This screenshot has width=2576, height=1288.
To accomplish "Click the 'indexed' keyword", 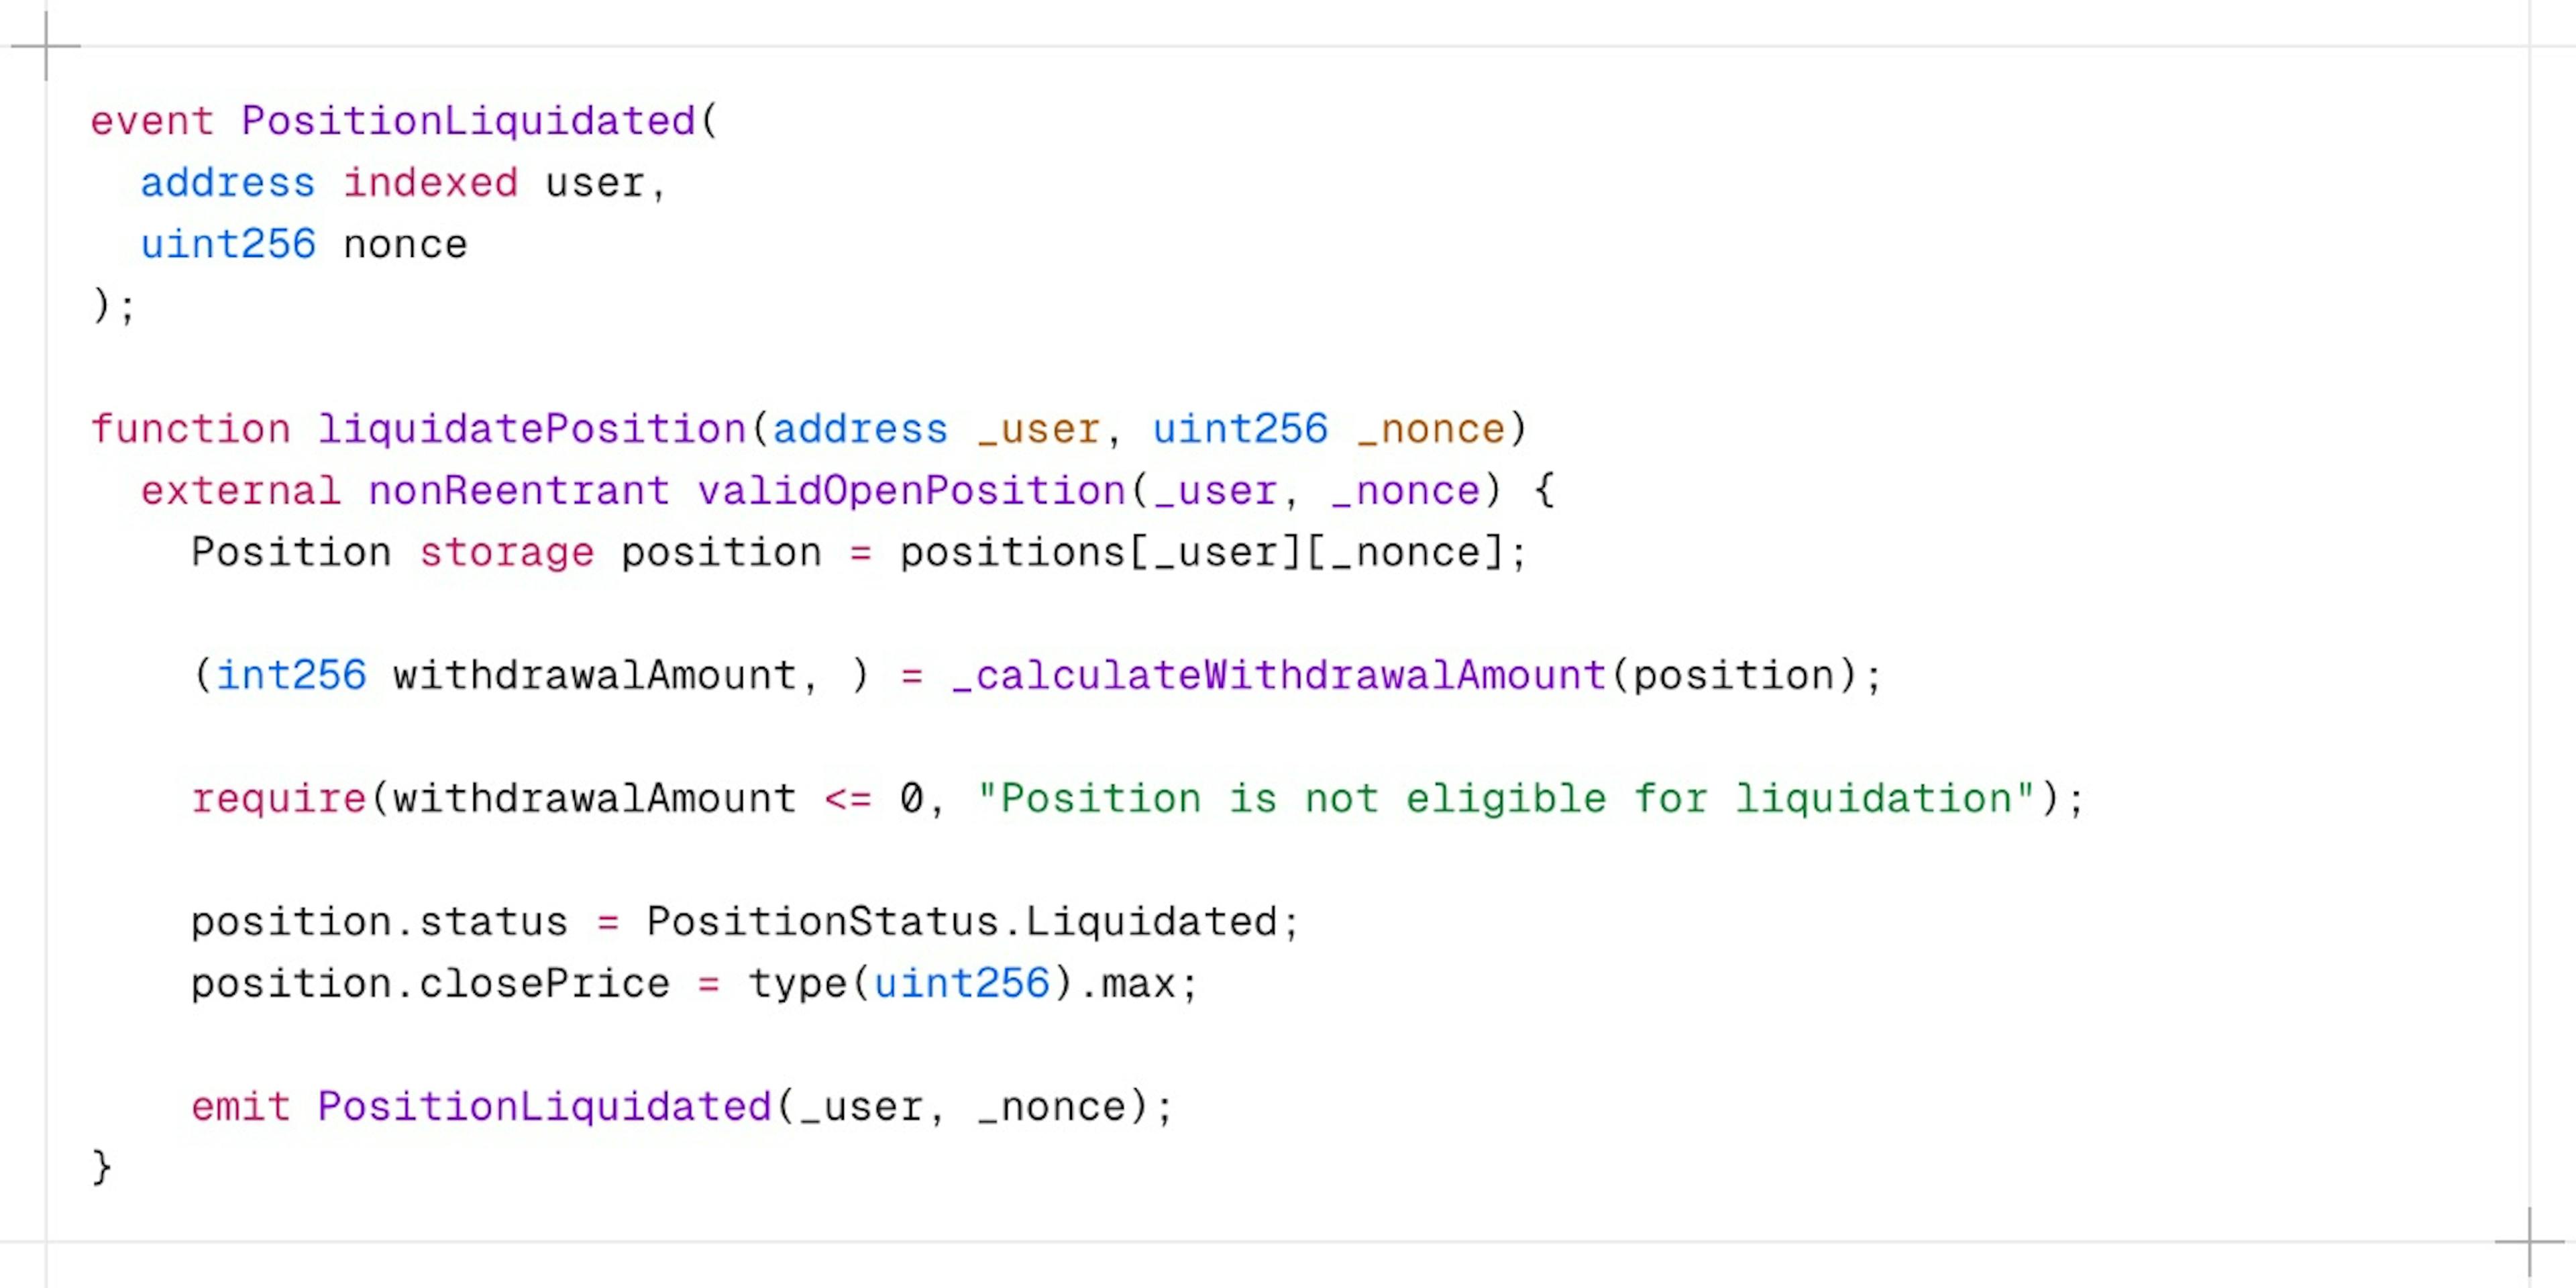I will pyautogui.click(x=431, y=183).
